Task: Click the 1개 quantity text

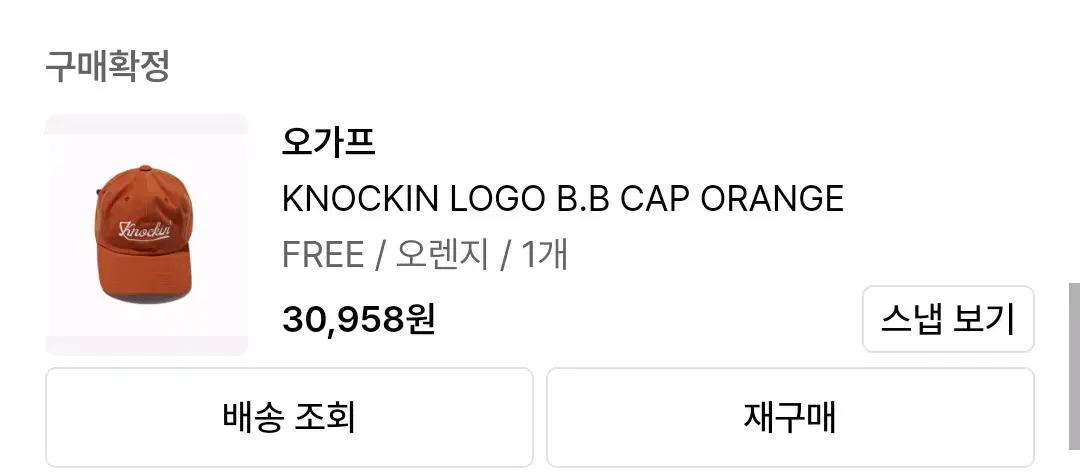Action: (544, 255)
